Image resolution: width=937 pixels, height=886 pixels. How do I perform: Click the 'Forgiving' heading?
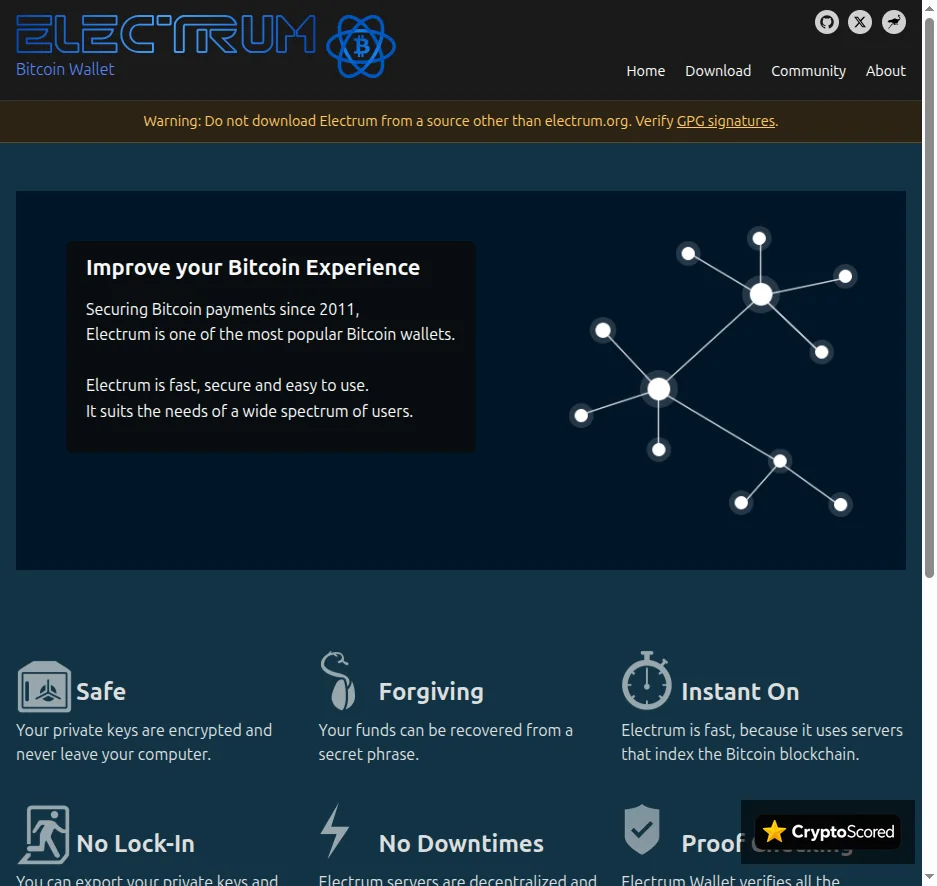[431, 692]
